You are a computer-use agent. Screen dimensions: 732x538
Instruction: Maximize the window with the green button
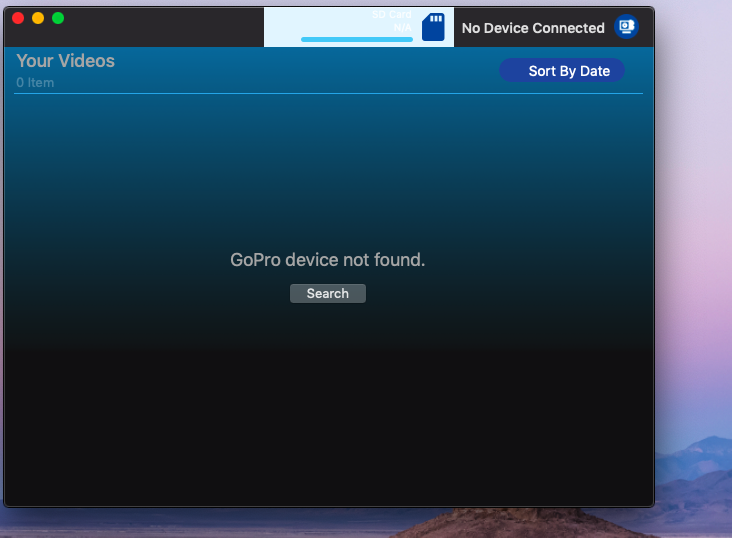(x=58, y=18)
